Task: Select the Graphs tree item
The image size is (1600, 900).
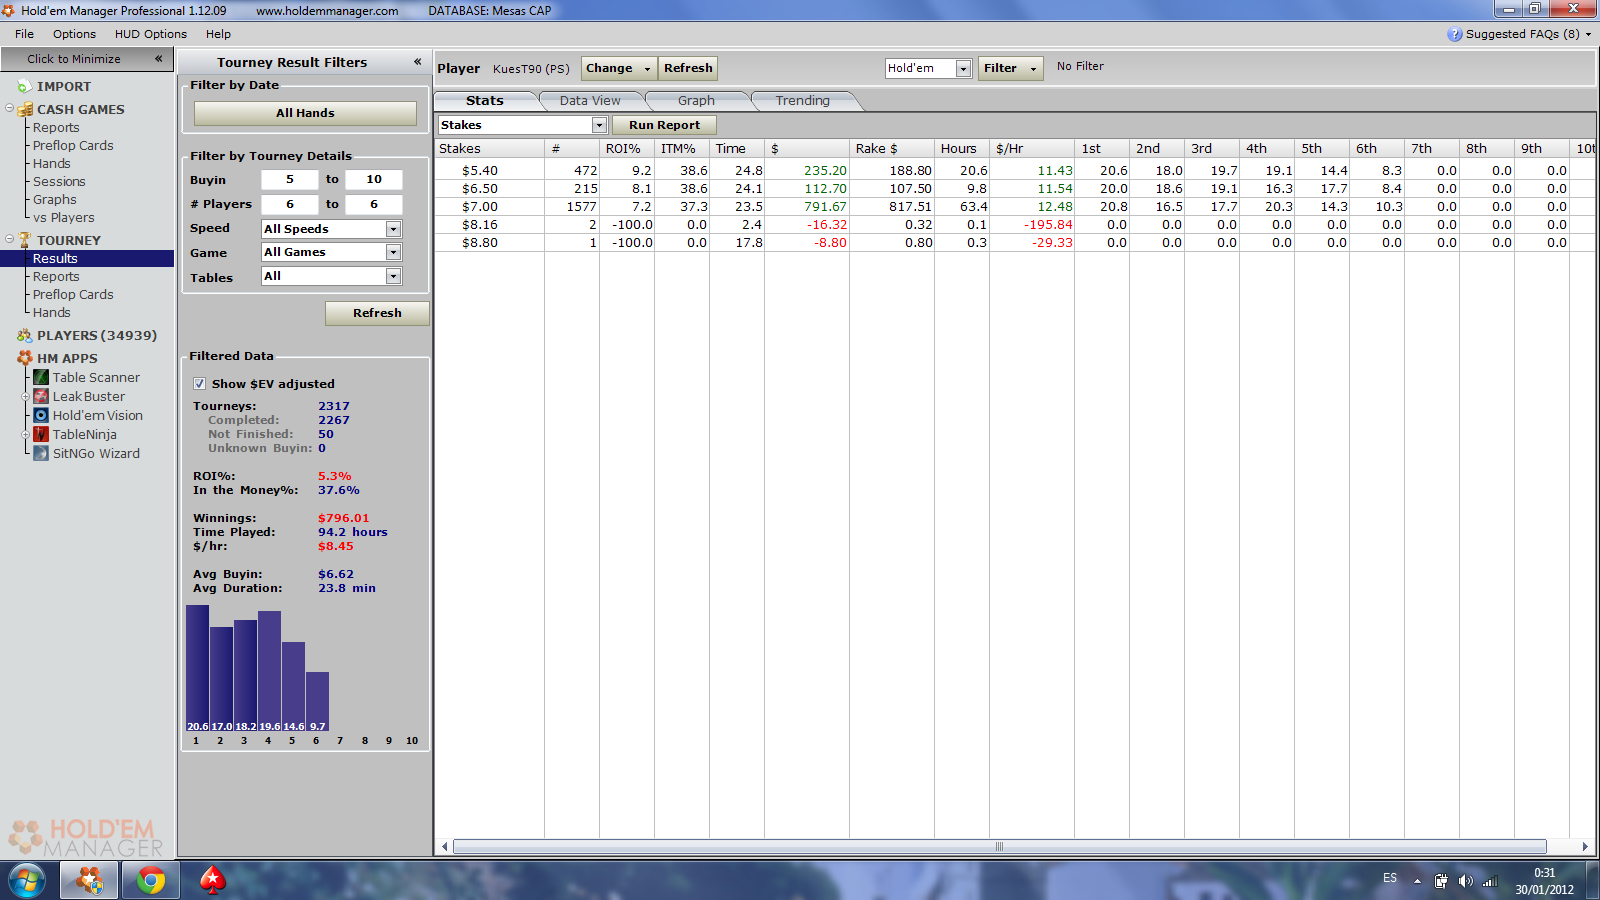Action: click(x=54, y=200)
